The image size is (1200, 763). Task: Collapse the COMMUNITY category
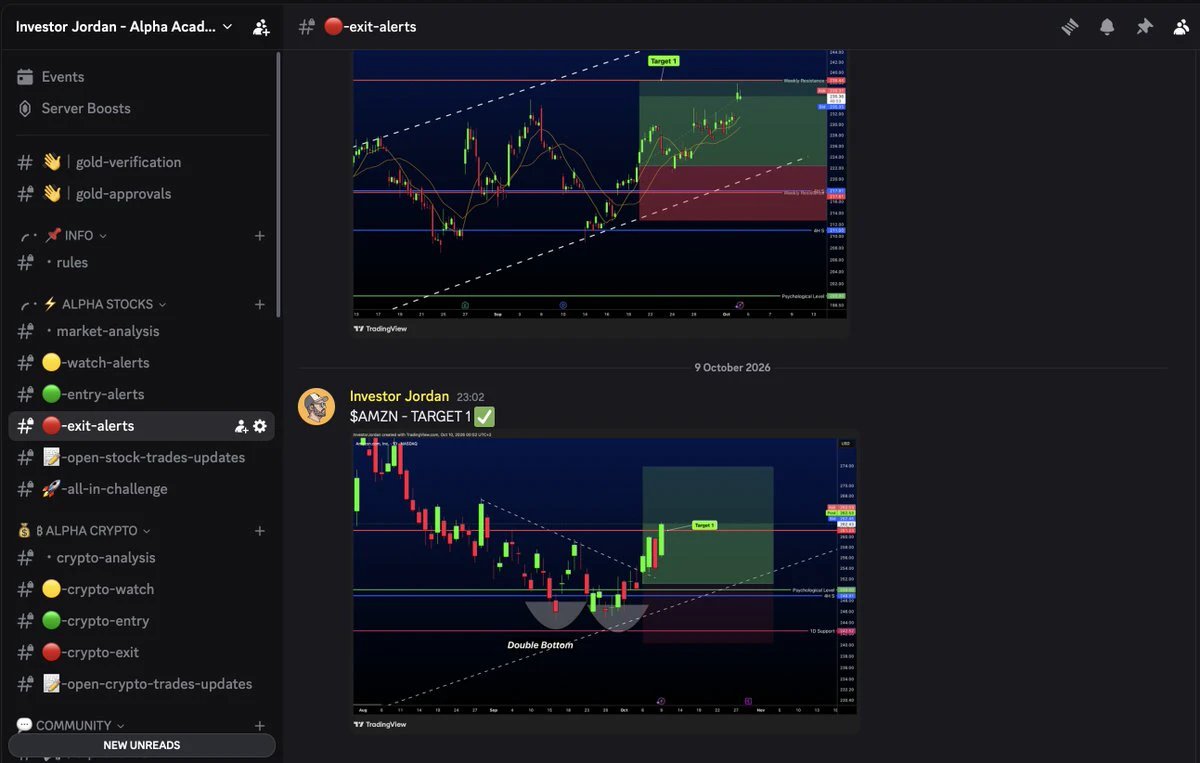coord(70,726)
